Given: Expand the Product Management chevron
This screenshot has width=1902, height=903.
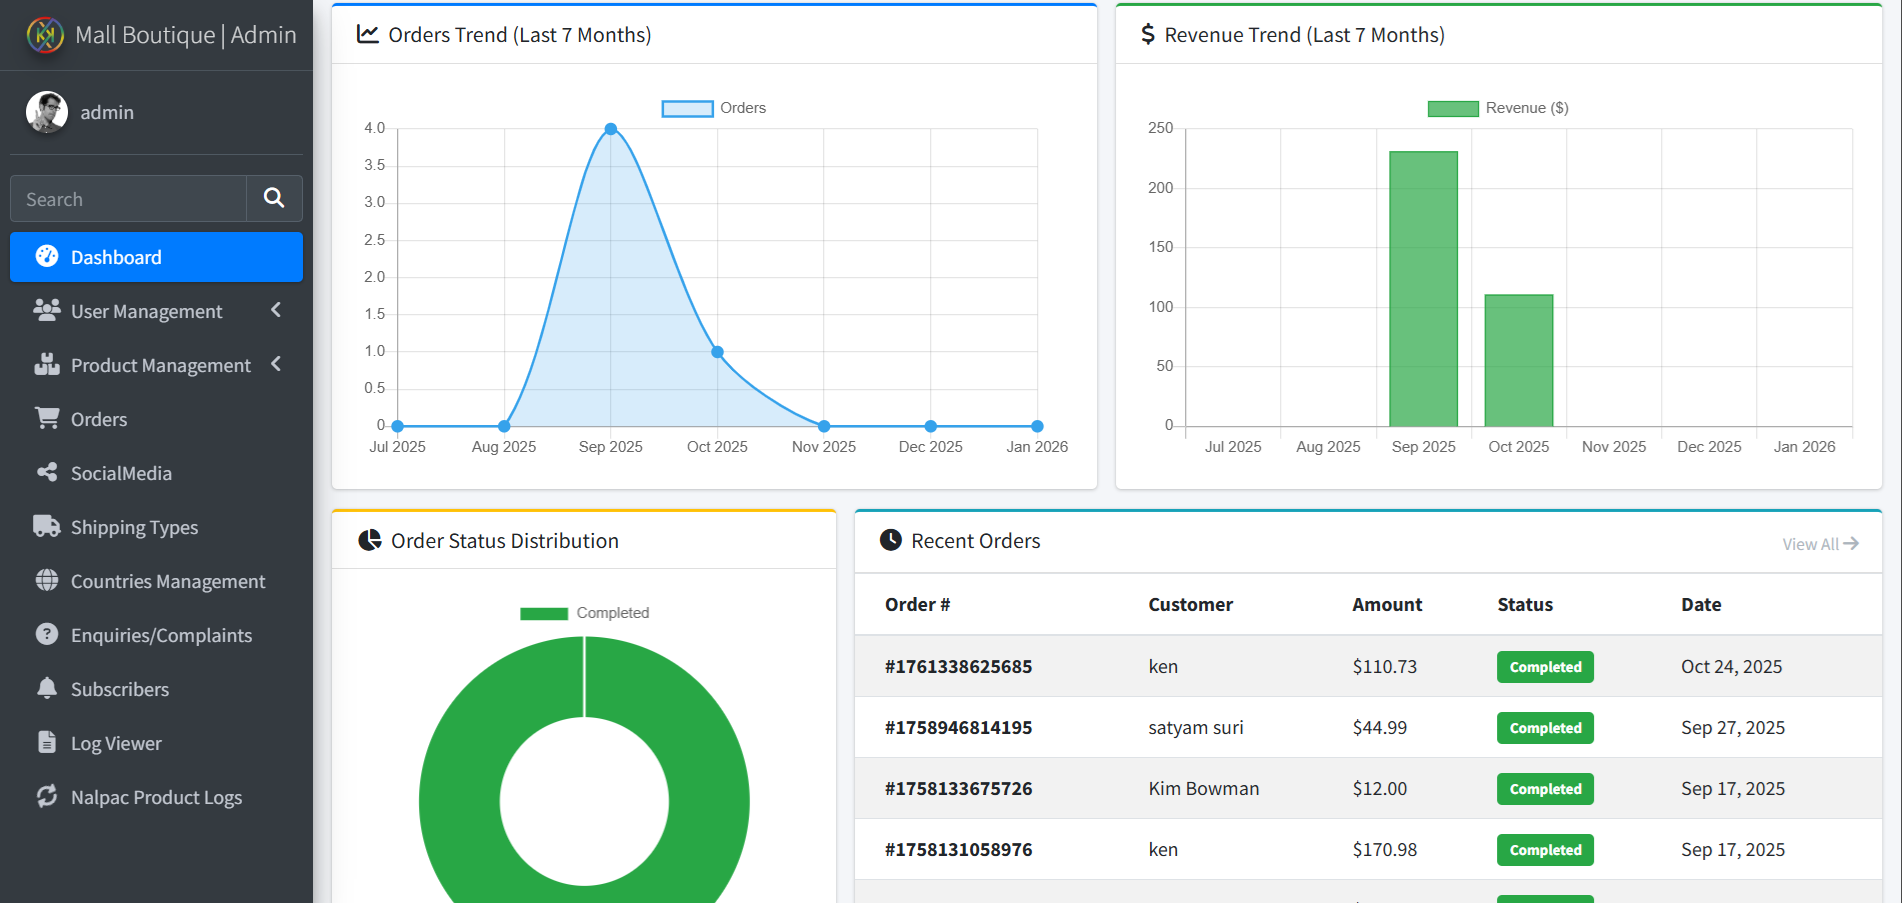Looking at the screenshot, I should tap(276, 365).
